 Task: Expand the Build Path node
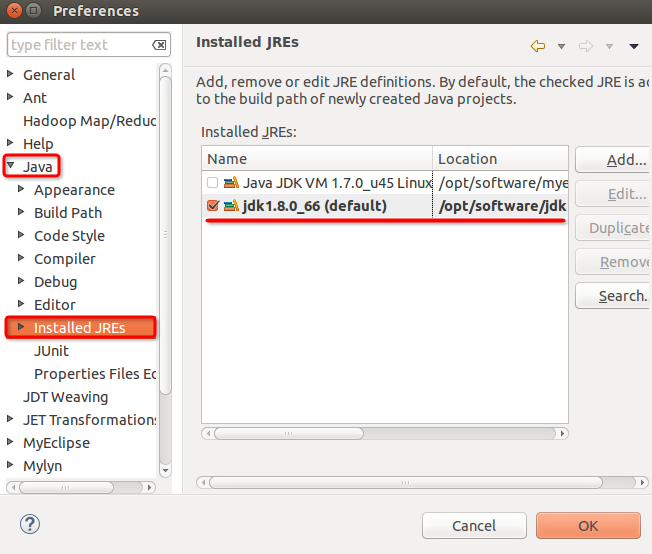click(x=22, y=213)
